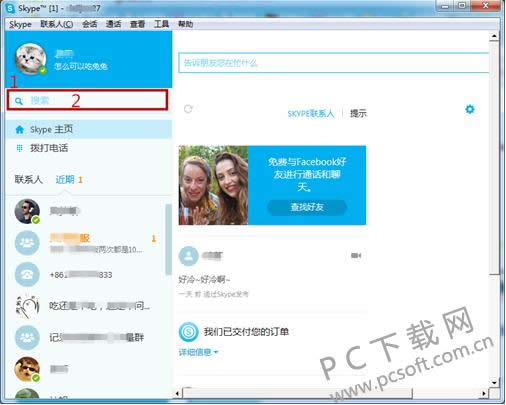Click the horizontal scrollbar thumb at the bottom
The image size is (506, 405).
tap(297, 394)
